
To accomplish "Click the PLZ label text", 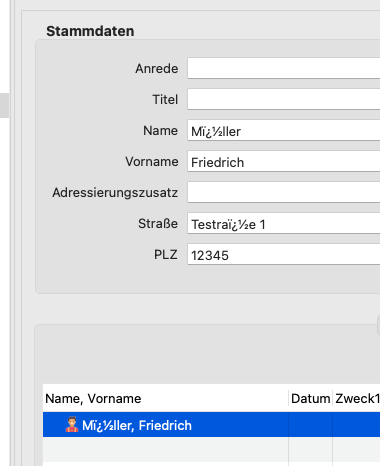I will pyautogui.click(x=166, y=255).
